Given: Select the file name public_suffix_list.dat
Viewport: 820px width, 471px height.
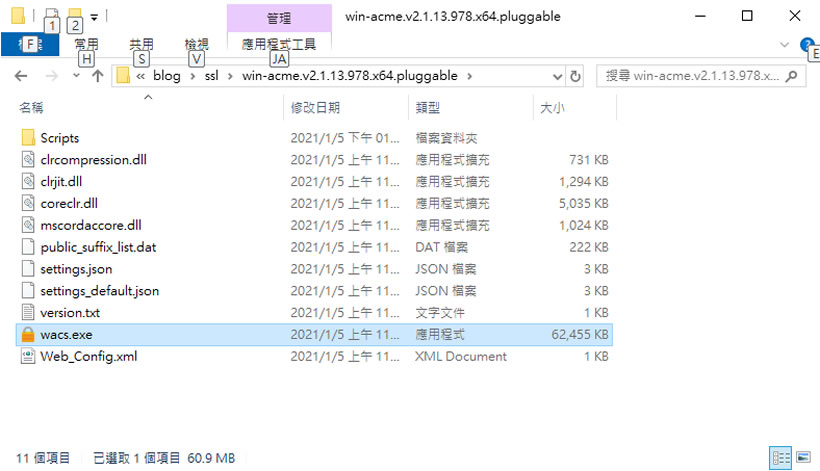Looking at the screenshot, I should (98, 247).
